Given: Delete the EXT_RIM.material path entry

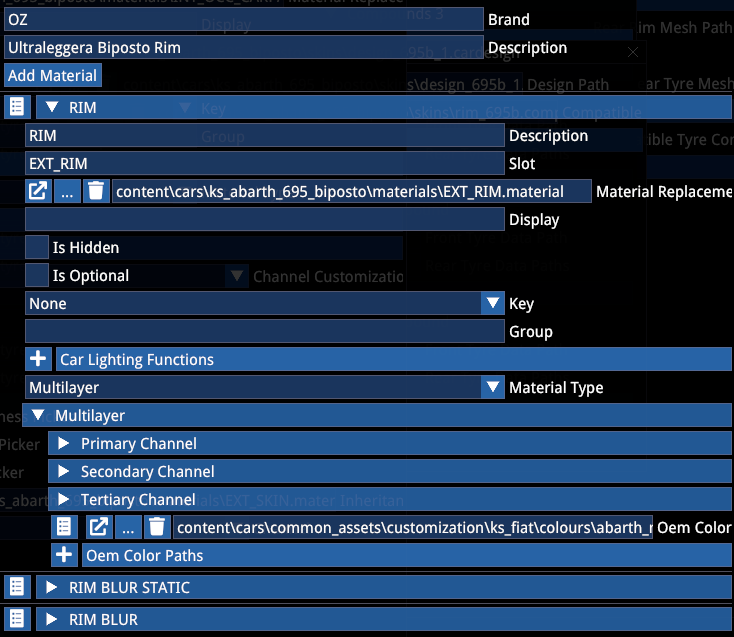Looking at the screenshot, I should pyautogui.click(x=96, y=191).
